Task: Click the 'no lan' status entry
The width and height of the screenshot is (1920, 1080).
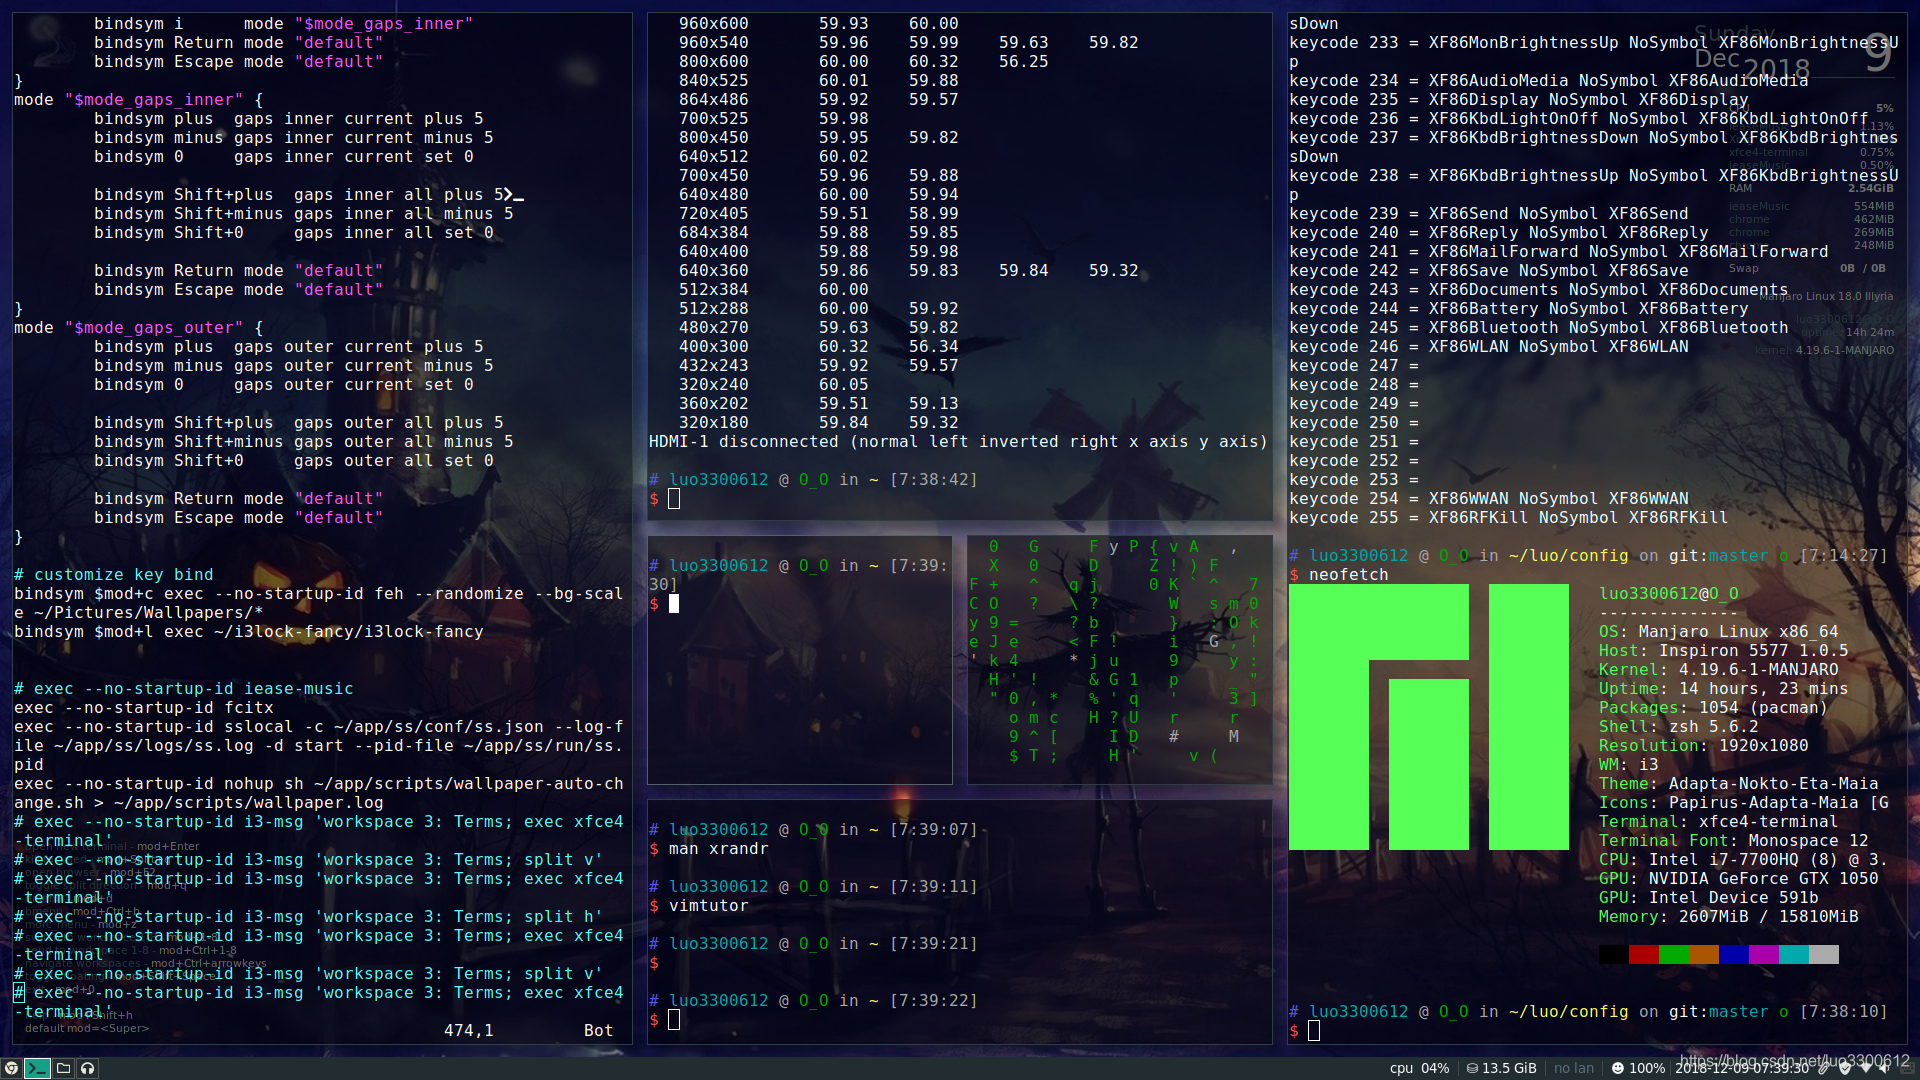Action: point(1574,1068)
